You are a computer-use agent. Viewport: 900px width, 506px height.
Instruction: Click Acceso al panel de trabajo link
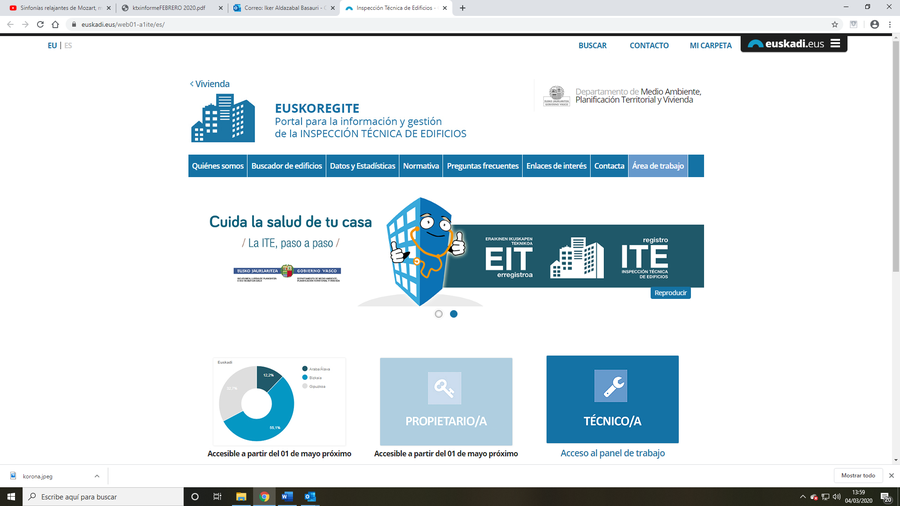tap(612, 453)
